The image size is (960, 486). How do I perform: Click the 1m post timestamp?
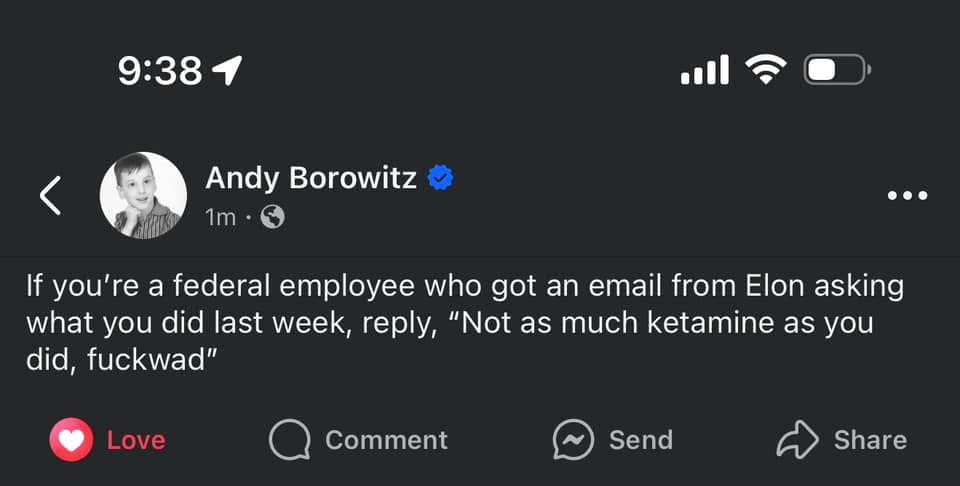pos(220,217)
